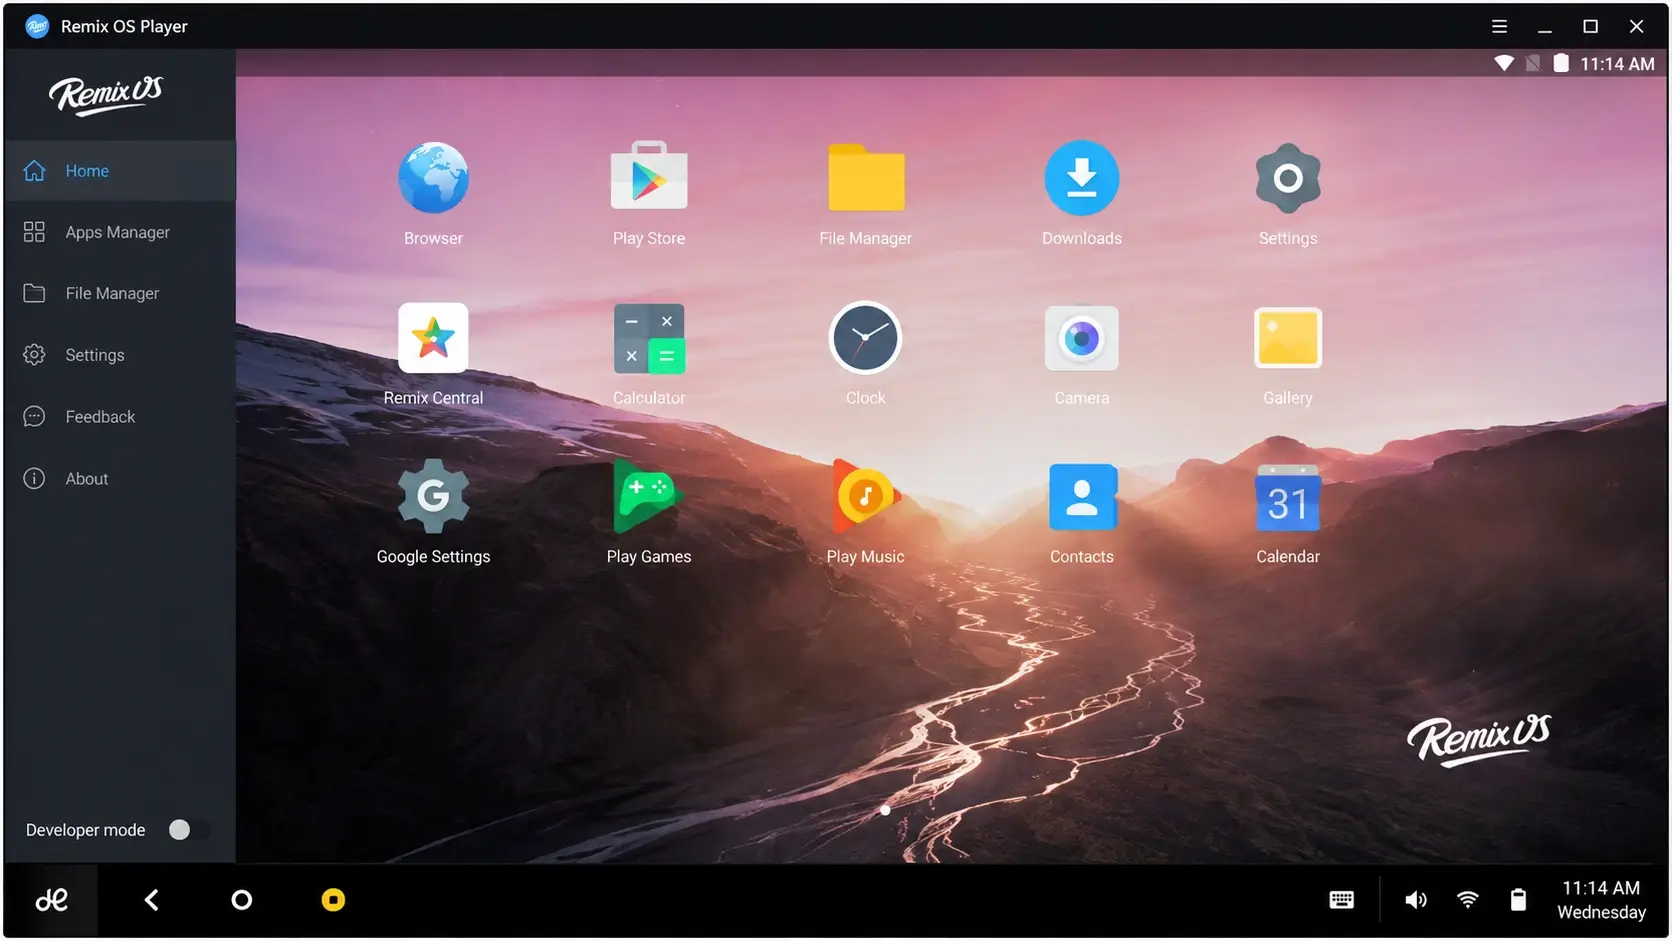
Task: Open the hamburger menu in title bar
Action: [x=1499, y=27]
